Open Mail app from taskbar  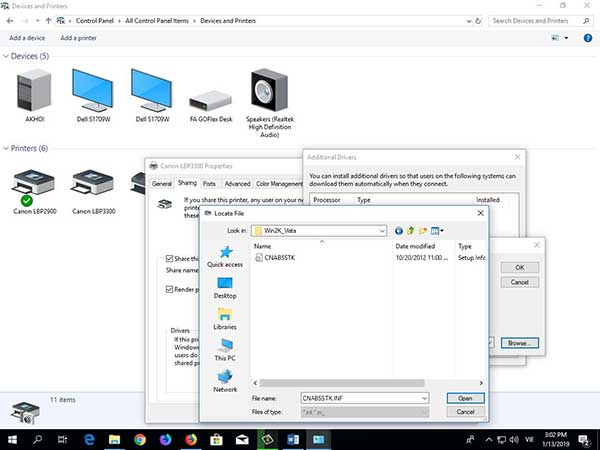242,440
